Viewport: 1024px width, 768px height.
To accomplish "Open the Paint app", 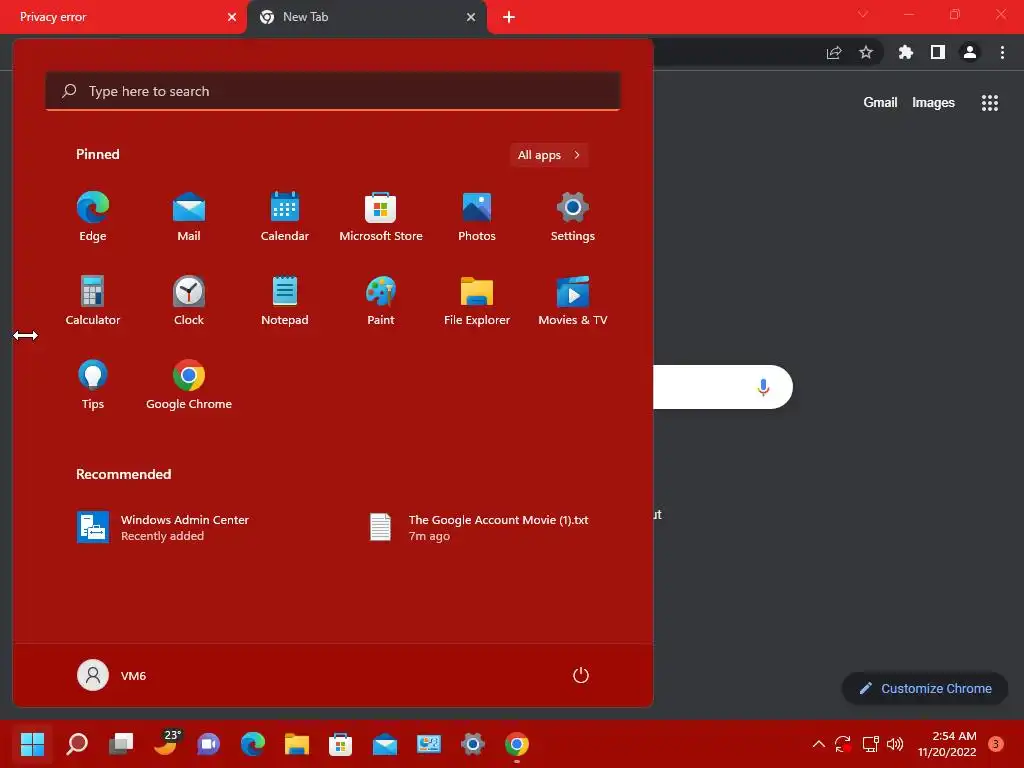I will click(381, 301).
